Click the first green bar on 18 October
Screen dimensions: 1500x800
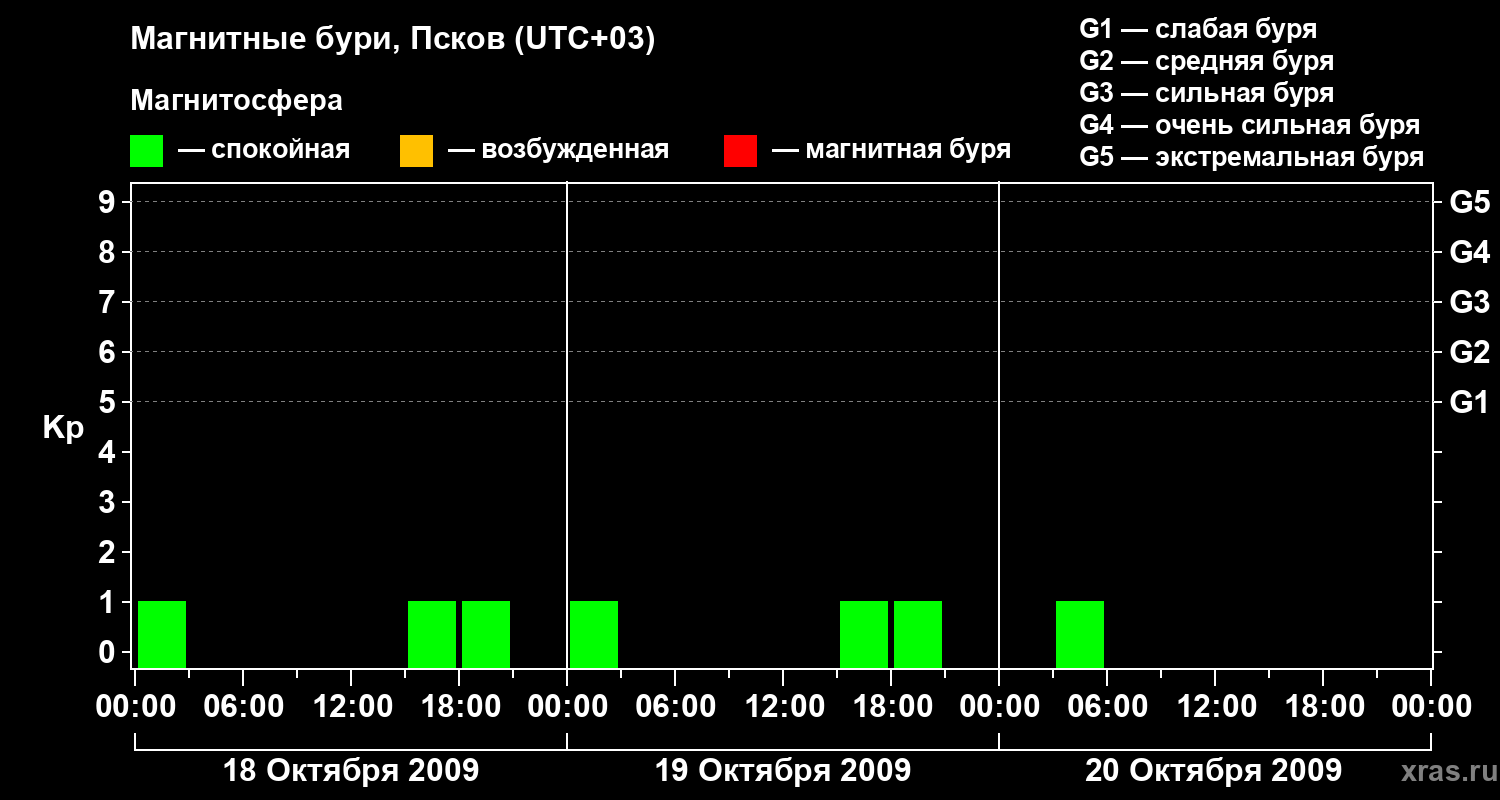162,634
